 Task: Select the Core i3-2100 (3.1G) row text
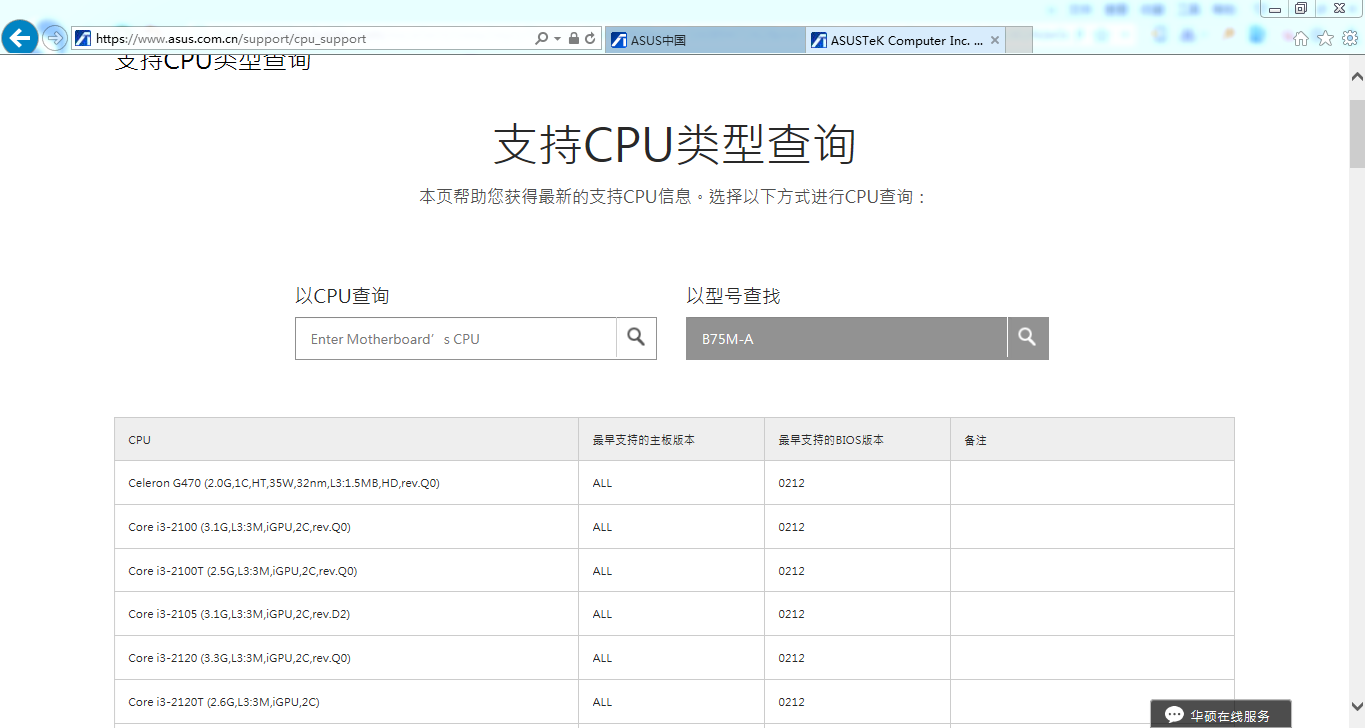tap(239, 527)
